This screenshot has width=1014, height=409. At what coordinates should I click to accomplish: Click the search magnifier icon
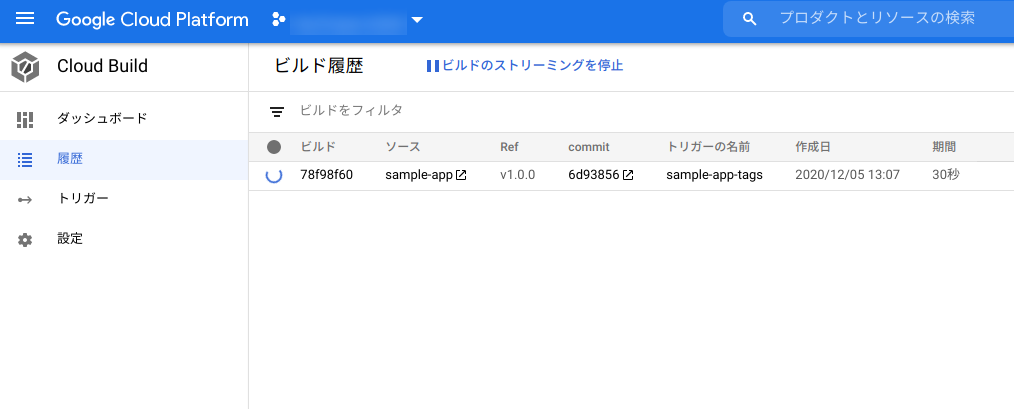750,19
